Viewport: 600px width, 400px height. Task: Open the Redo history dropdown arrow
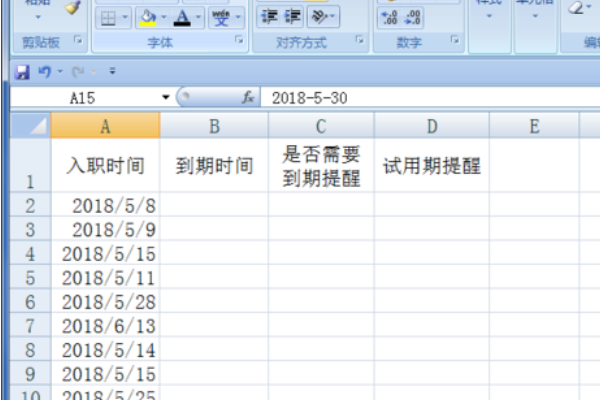94,72
